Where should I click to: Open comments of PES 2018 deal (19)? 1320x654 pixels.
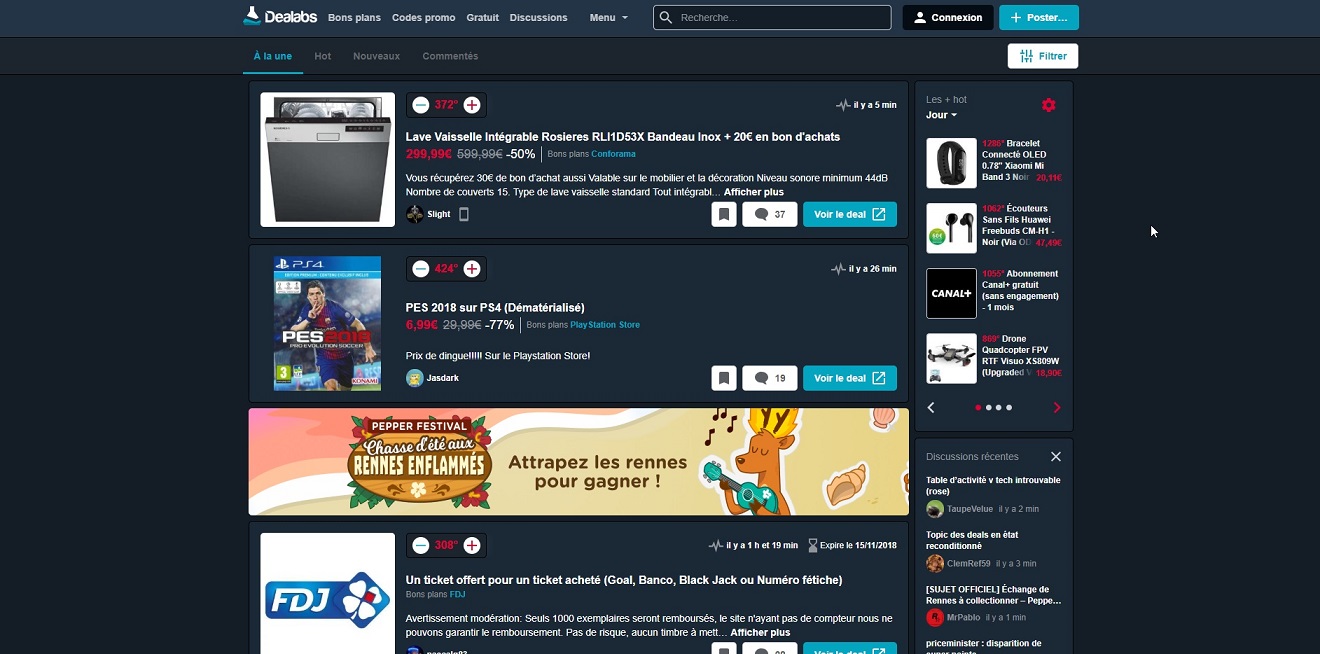tap(770, 378)
